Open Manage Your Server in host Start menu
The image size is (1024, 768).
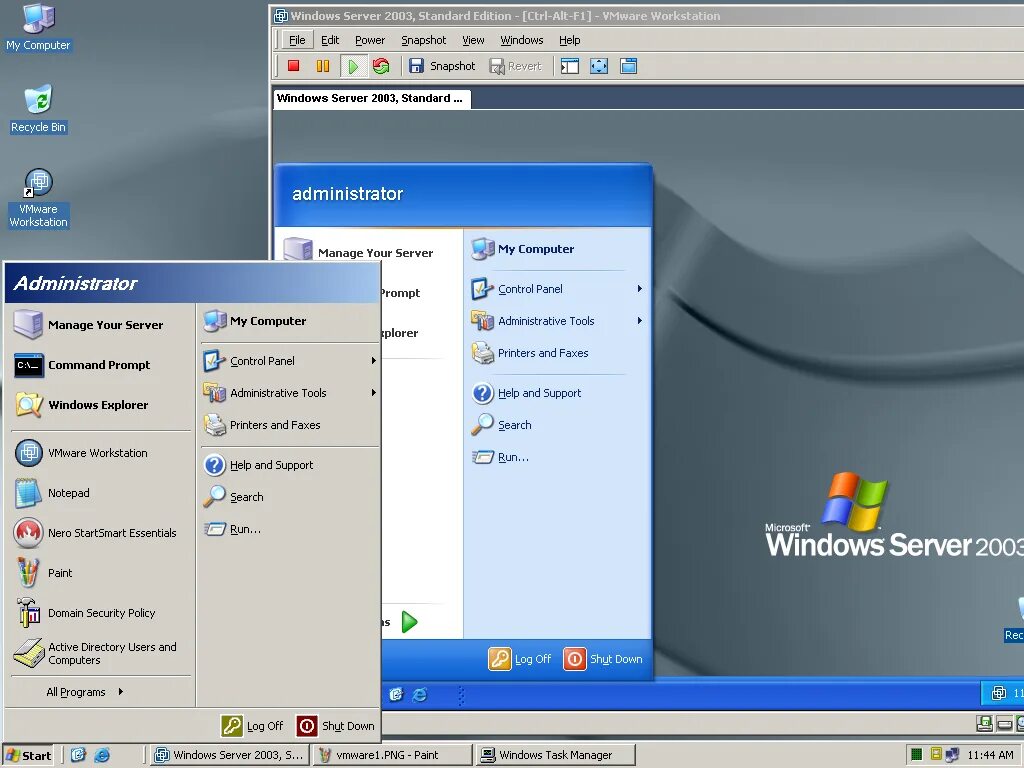(x=101, y=325)
